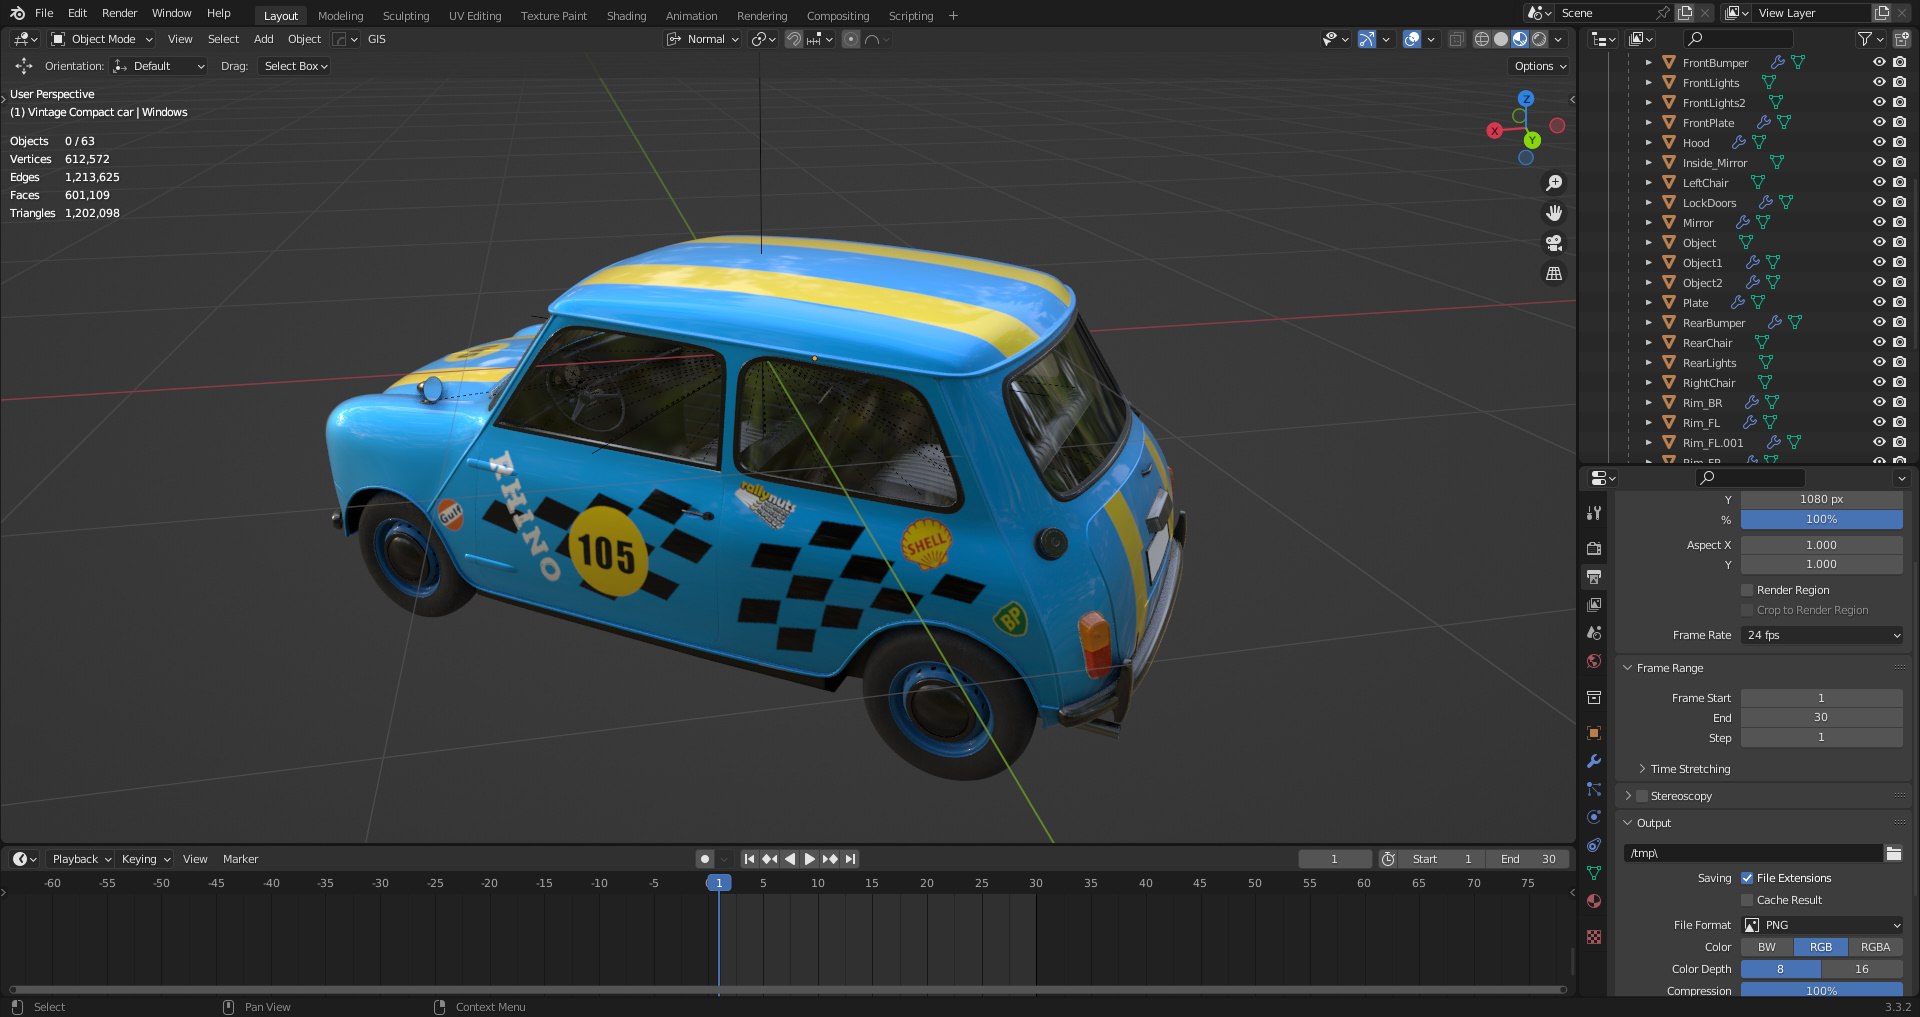
Task: Open the Frame Rate 24 fps dropdown
Action: 1822,635
